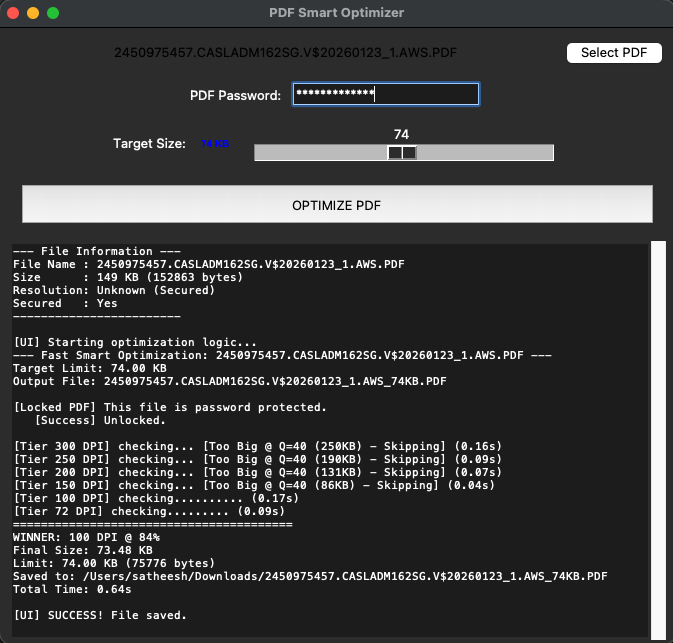Click the '[Tier 100 DPI]' log line

156,498
